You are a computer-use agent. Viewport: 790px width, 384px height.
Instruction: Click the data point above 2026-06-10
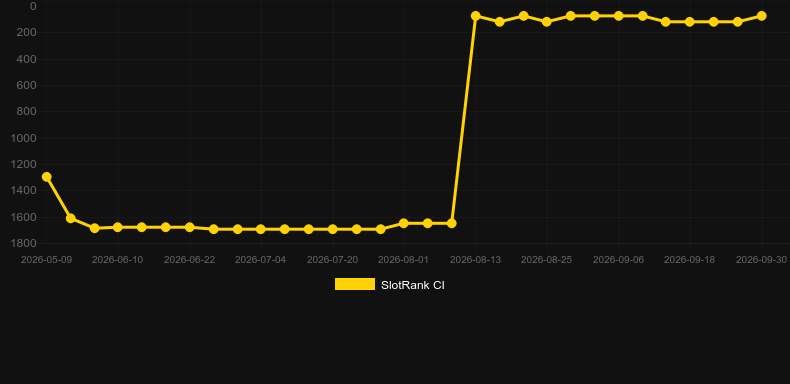point(118,227)
